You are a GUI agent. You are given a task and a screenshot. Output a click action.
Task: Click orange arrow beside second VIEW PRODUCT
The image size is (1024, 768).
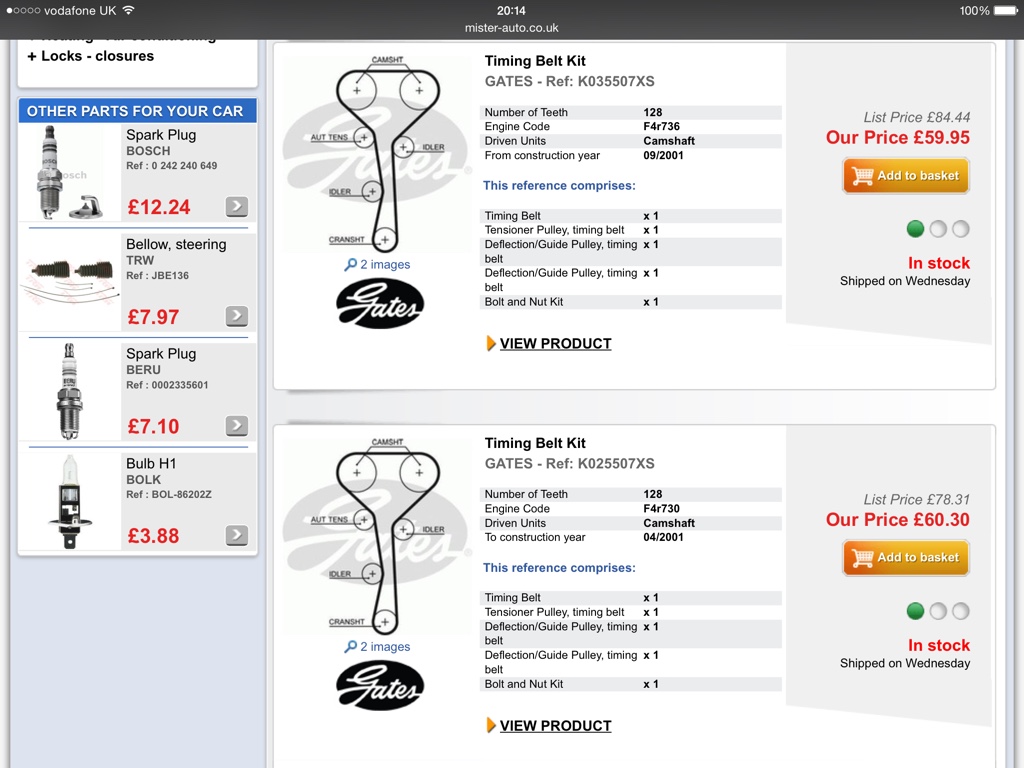coord(491,726)
